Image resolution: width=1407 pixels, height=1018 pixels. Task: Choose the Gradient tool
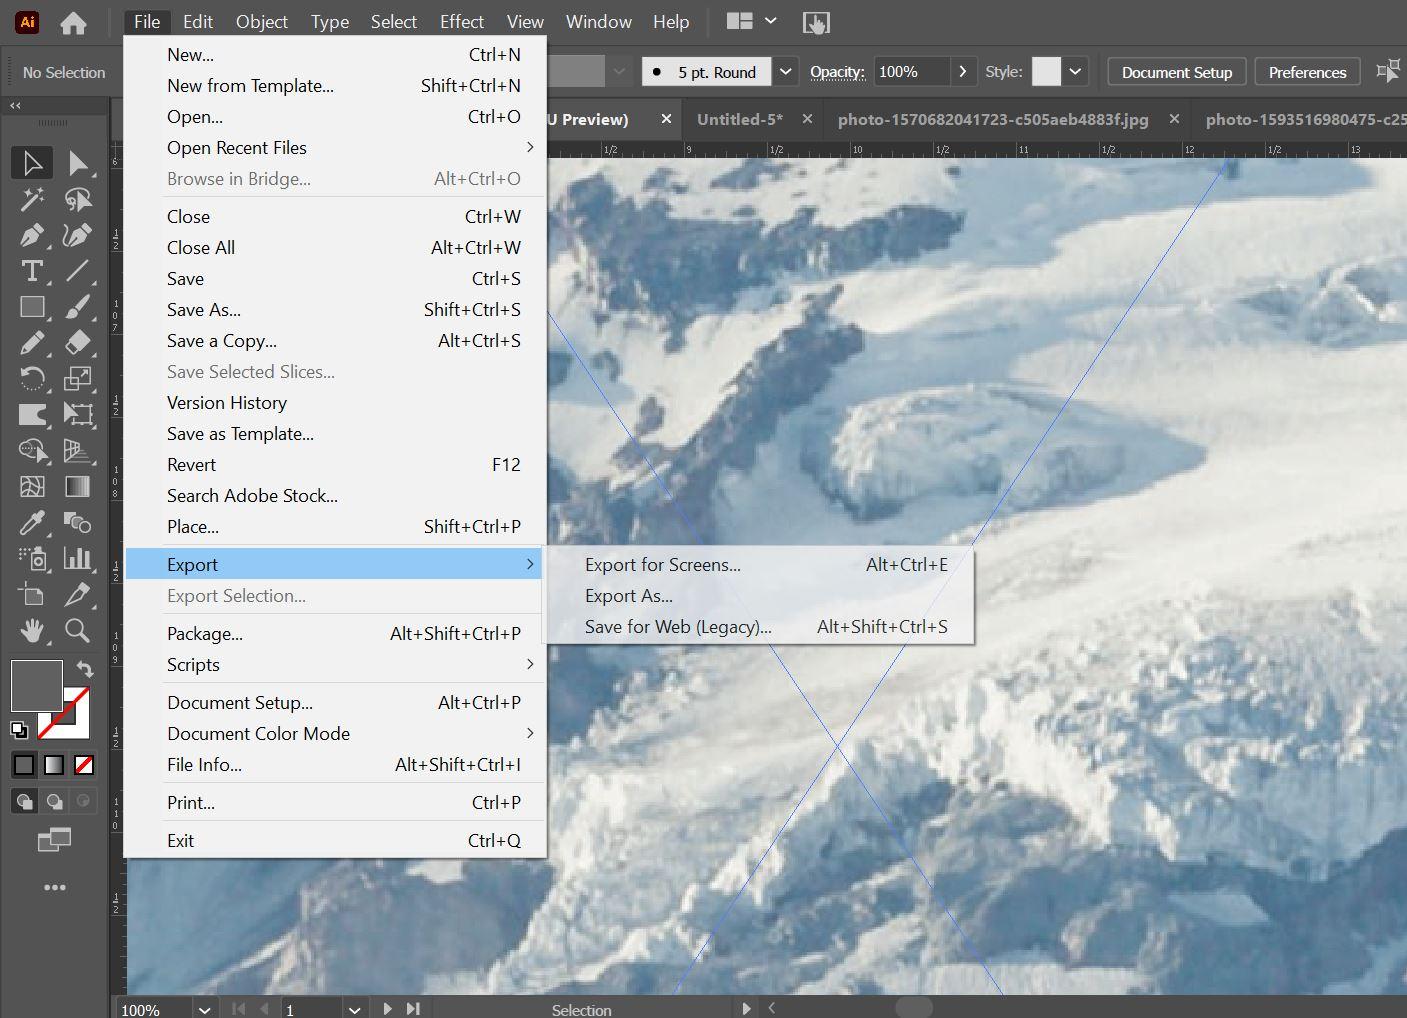[x=78, y=487]
